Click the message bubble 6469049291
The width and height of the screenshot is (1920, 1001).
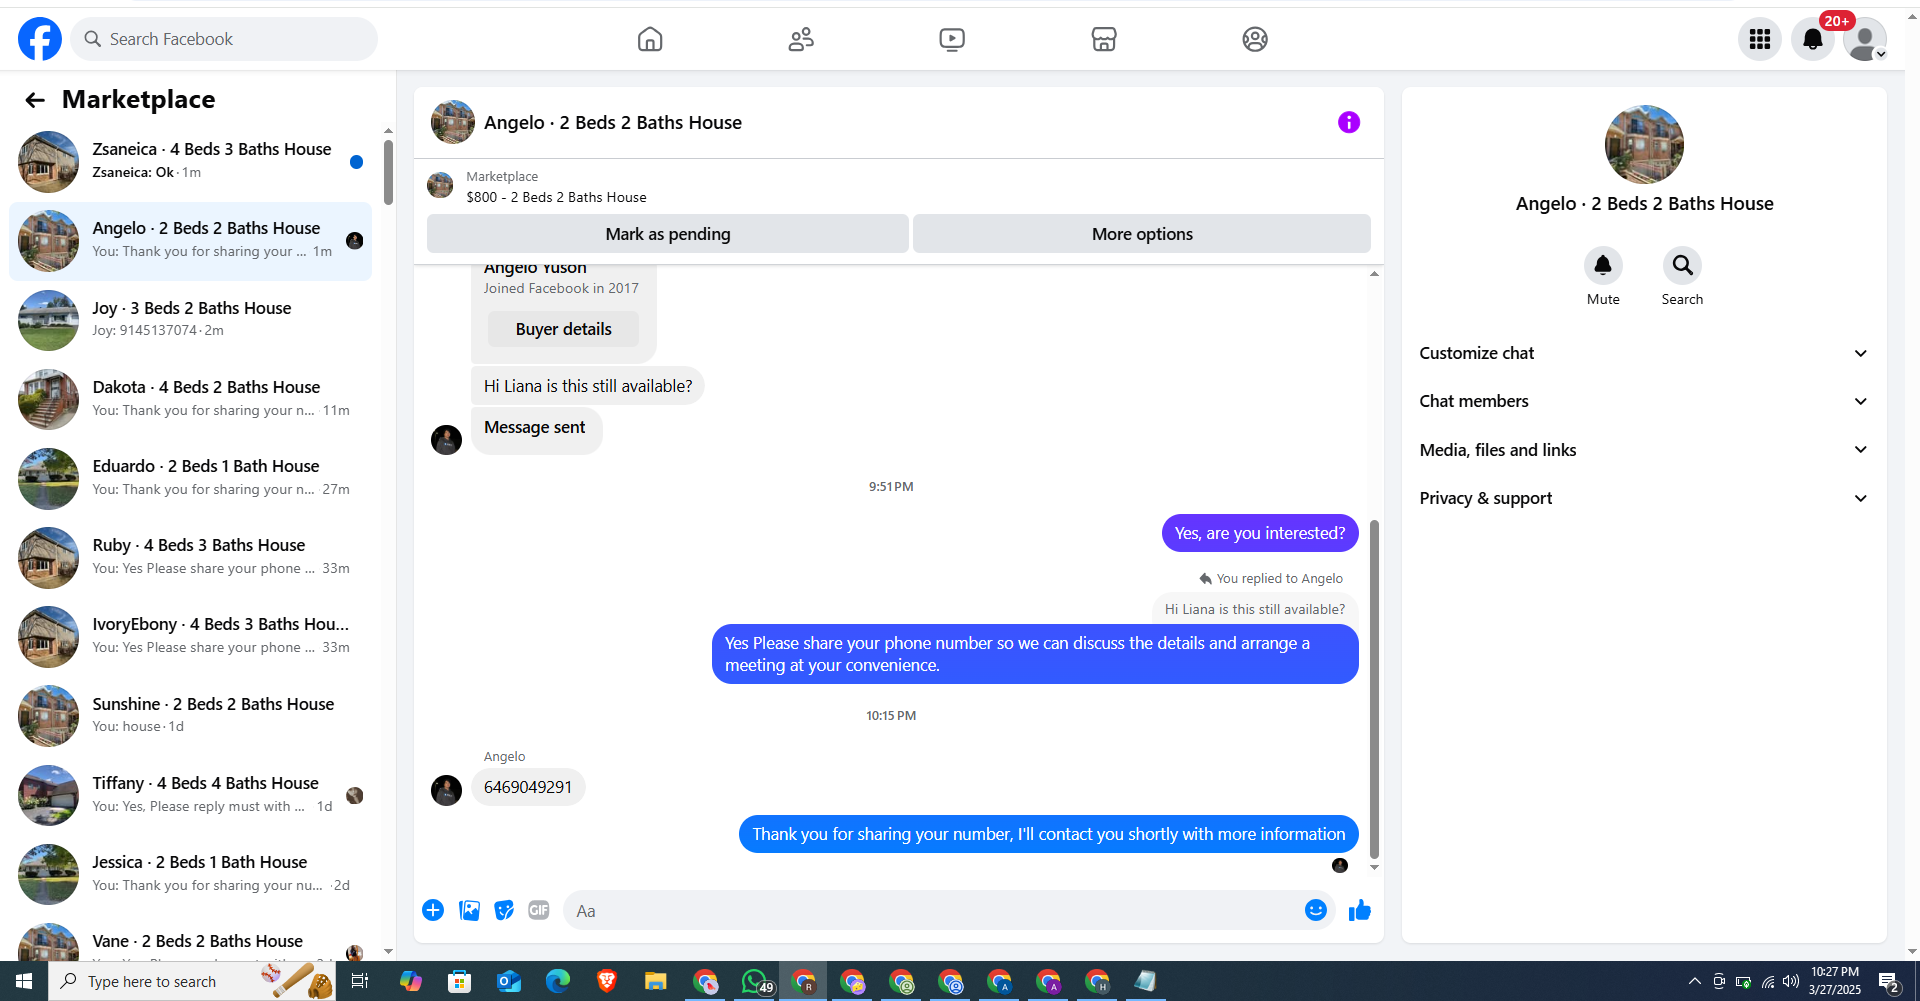(528, 787)
